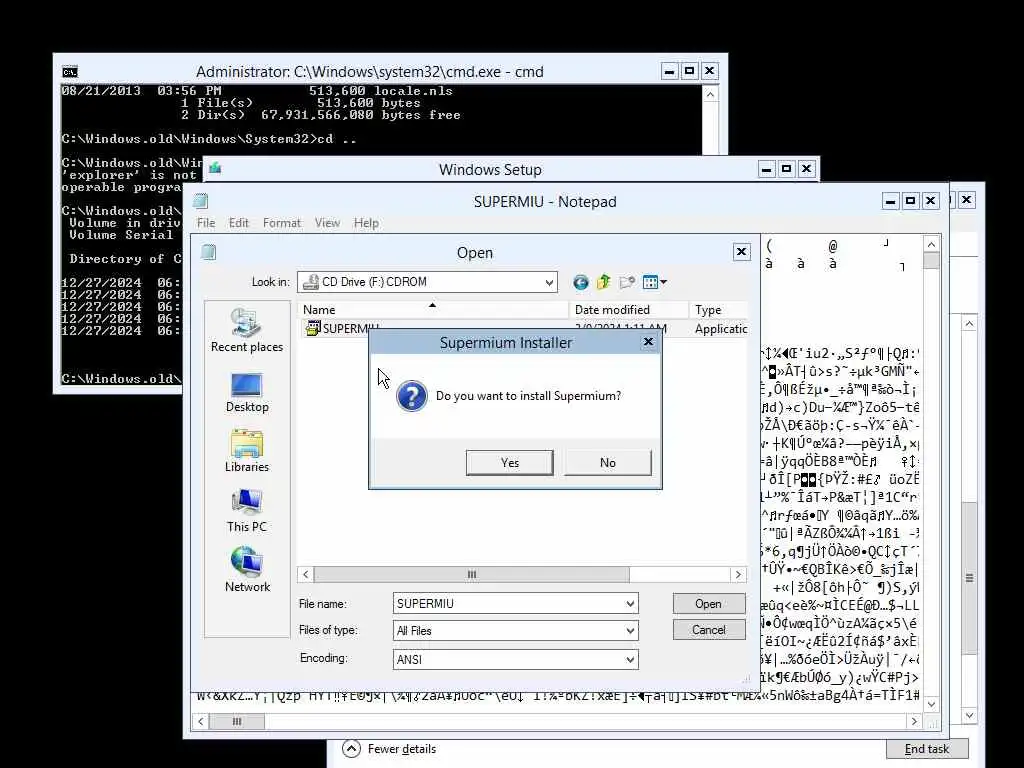
Task: Click file list horizontal scrollbar thumb
Action: point(472,575)
